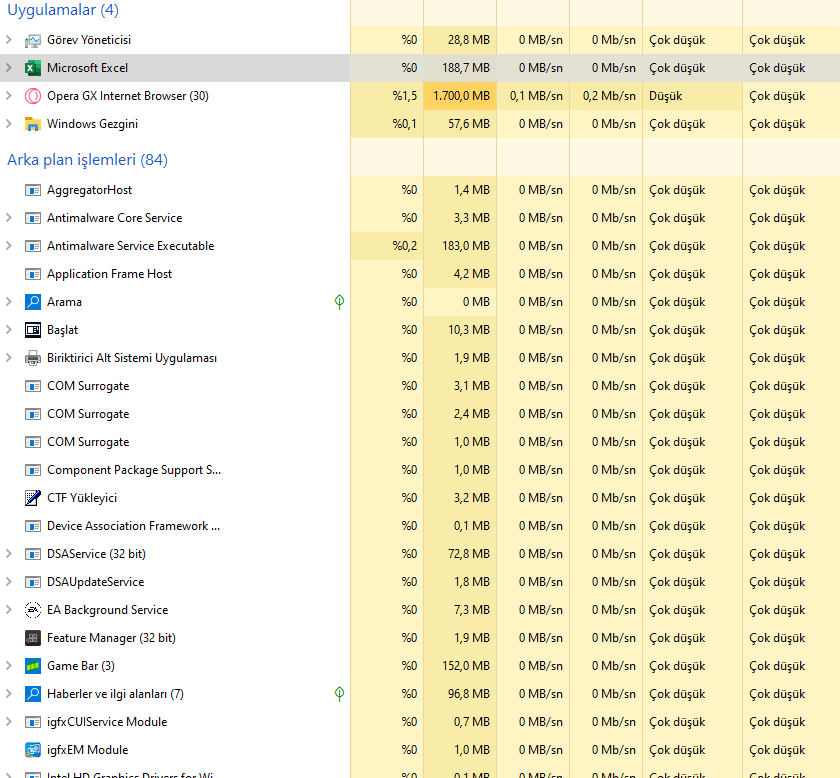Viewport: 840px width, 778px height.
Task: Select the Microsoft Excel icon
Action: pyautogui.click(x=33, y=68)
